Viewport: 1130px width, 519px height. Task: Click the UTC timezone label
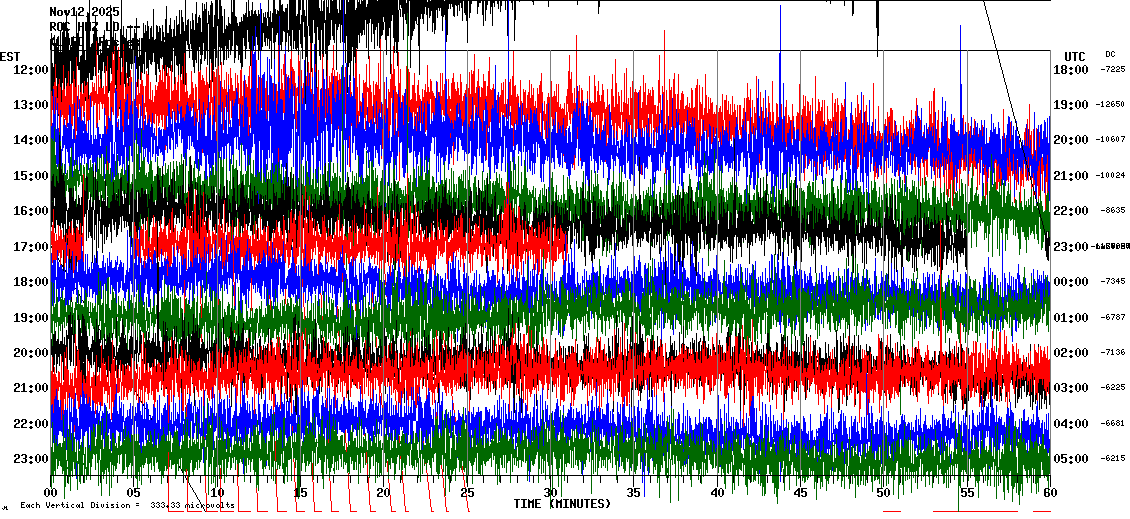(x=1075, y=56)
